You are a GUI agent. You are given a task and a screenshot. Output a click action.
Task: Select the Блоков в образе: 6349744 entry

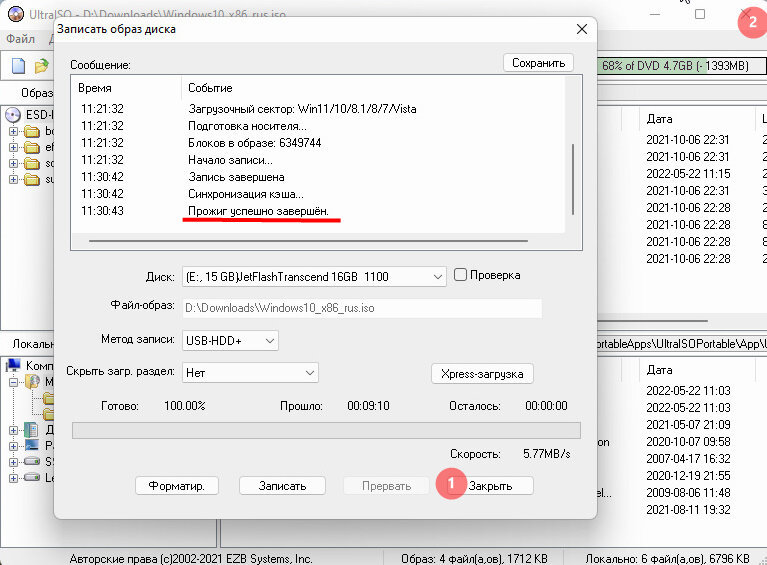point(255,143)
